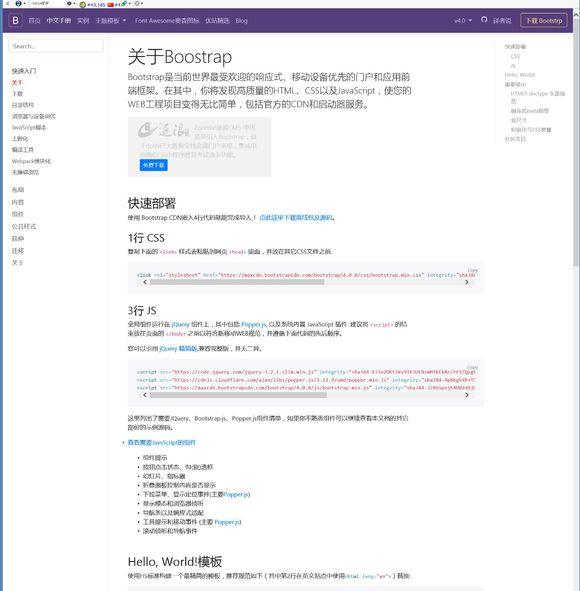Click the CSS code block horizontal scrollbar thumb
580x591 pixels.
click(x=237, y=282)
